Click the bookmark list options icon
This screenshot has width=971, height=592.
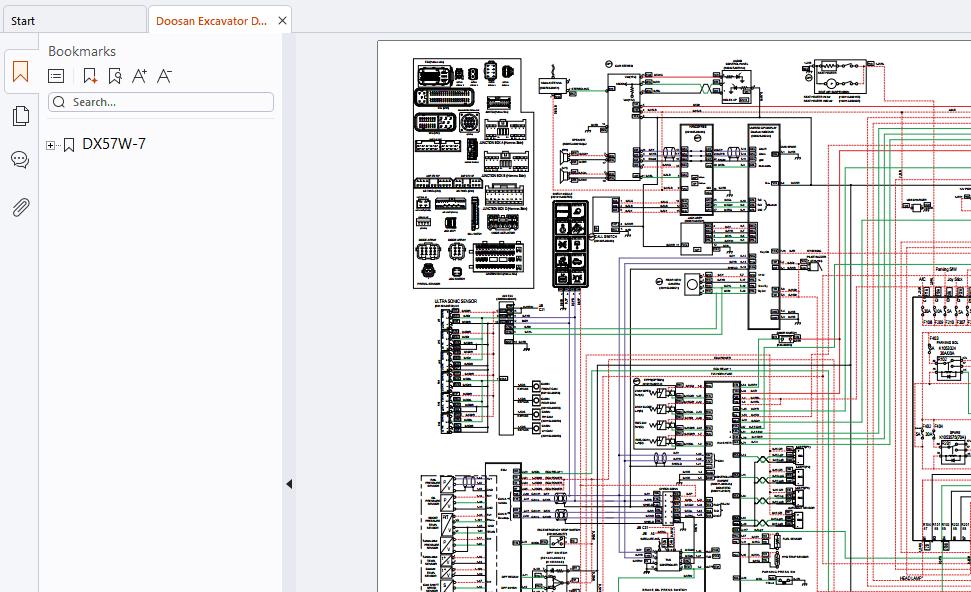pyautogui.click(x=56, y=76)
